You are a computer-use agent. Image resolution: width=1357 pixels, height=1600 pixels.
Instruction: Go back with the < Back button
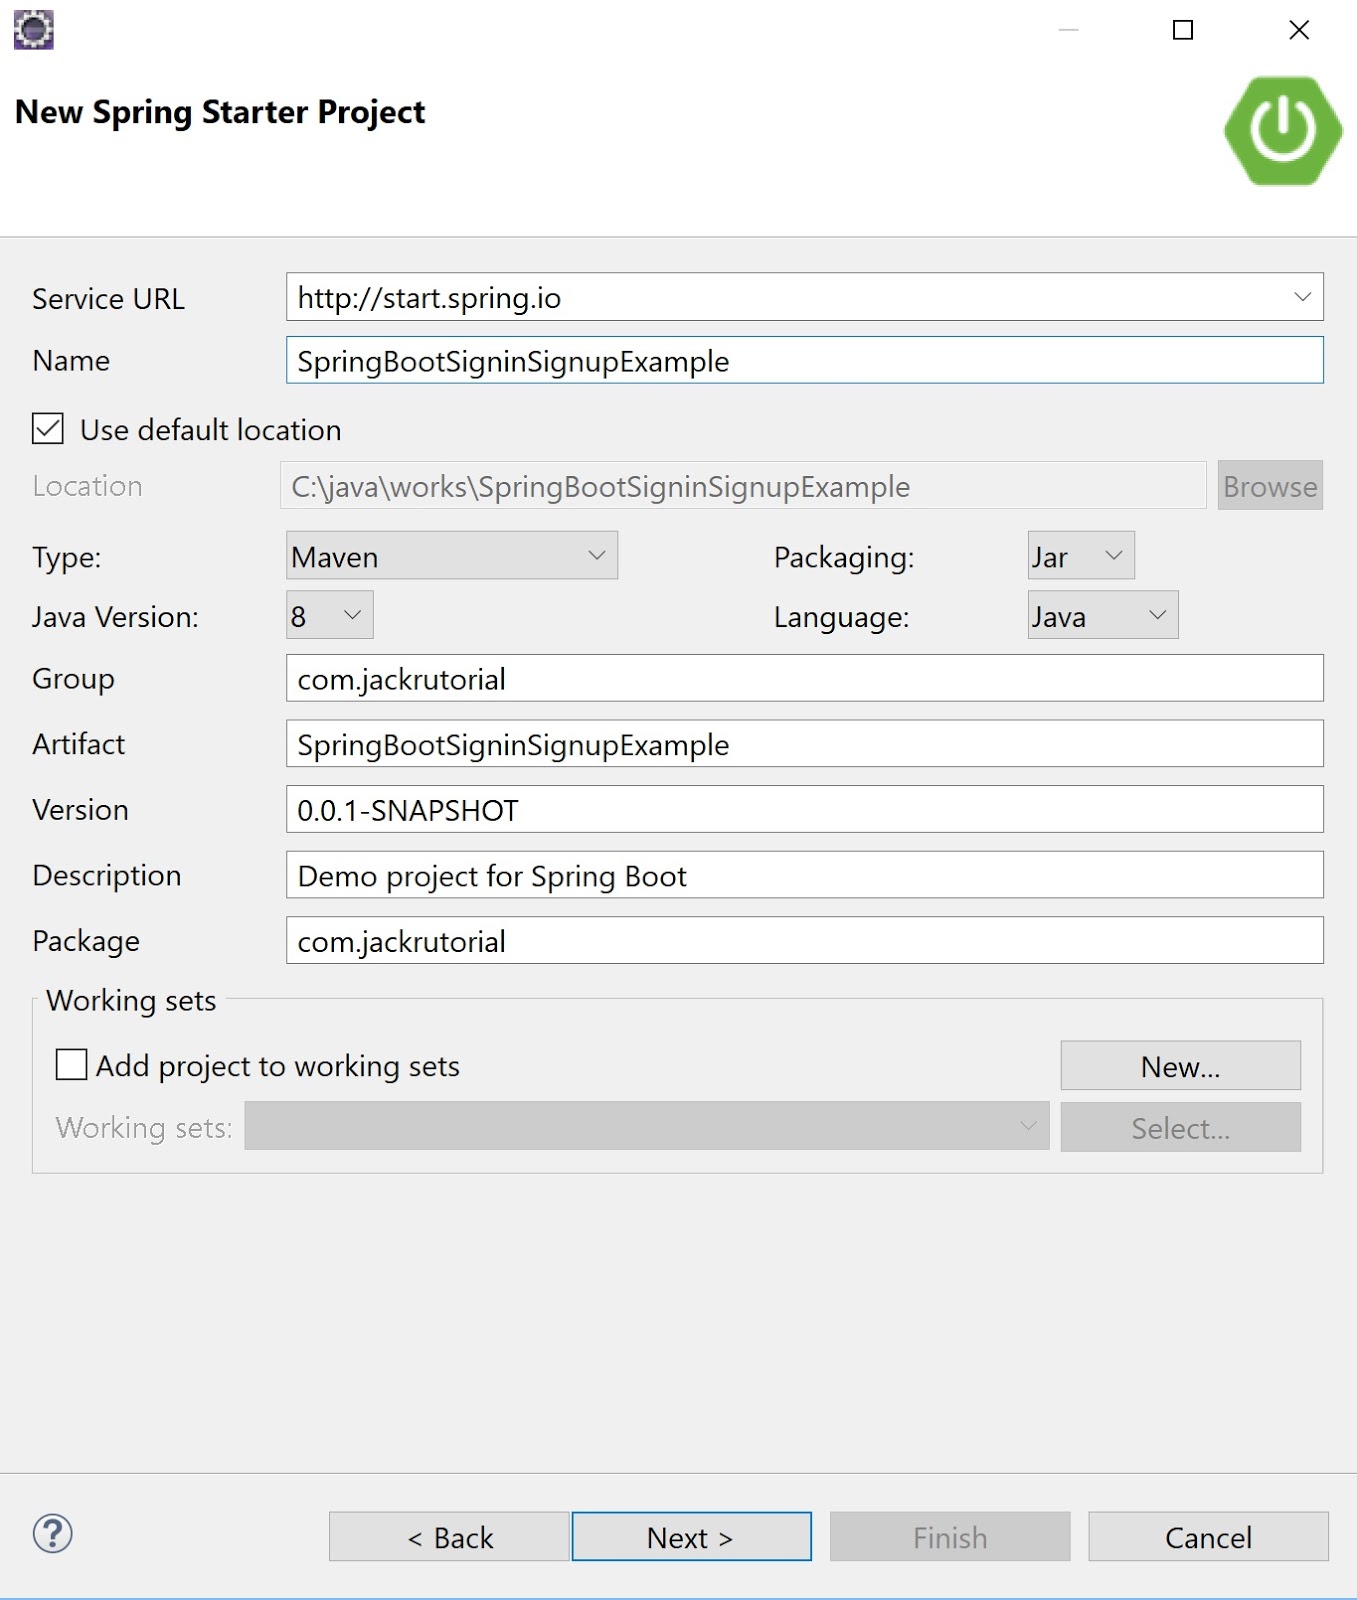[449, 1537]
